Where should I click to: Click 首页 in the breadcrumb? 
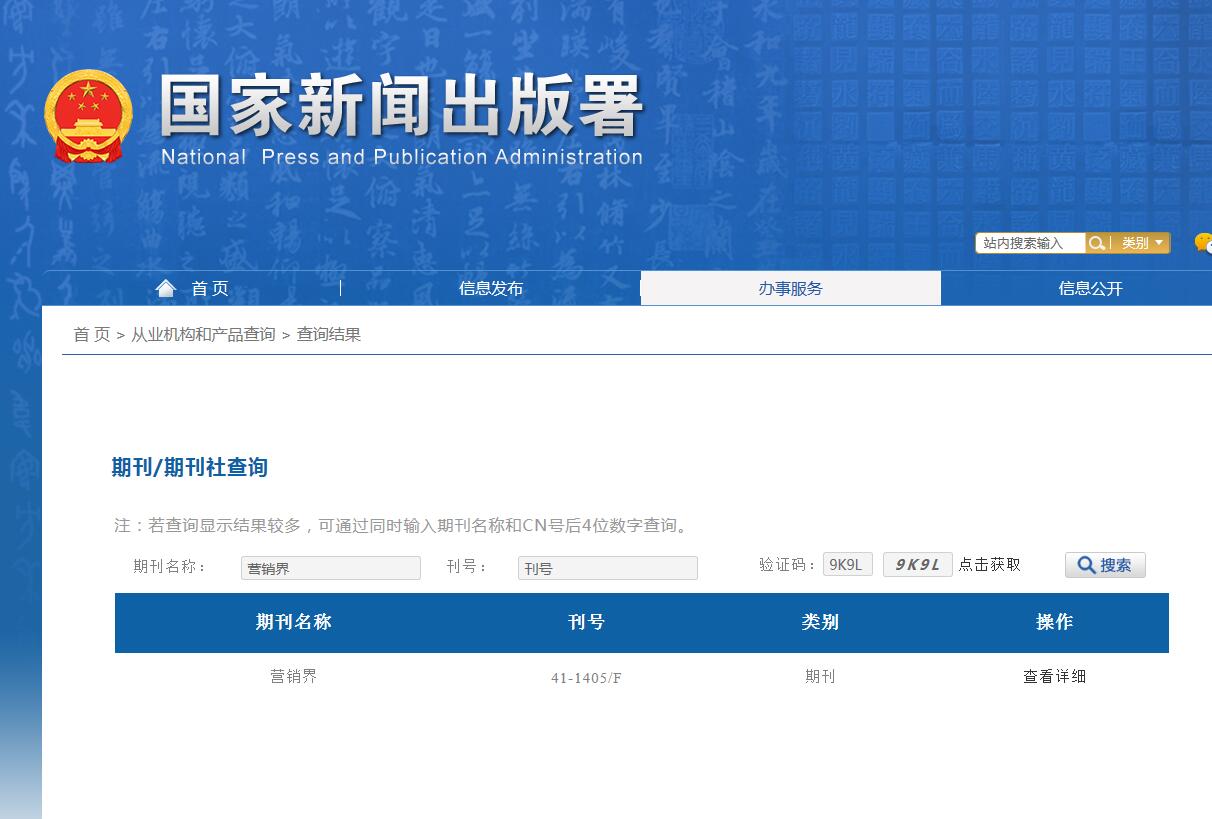[x=91, y=335]
